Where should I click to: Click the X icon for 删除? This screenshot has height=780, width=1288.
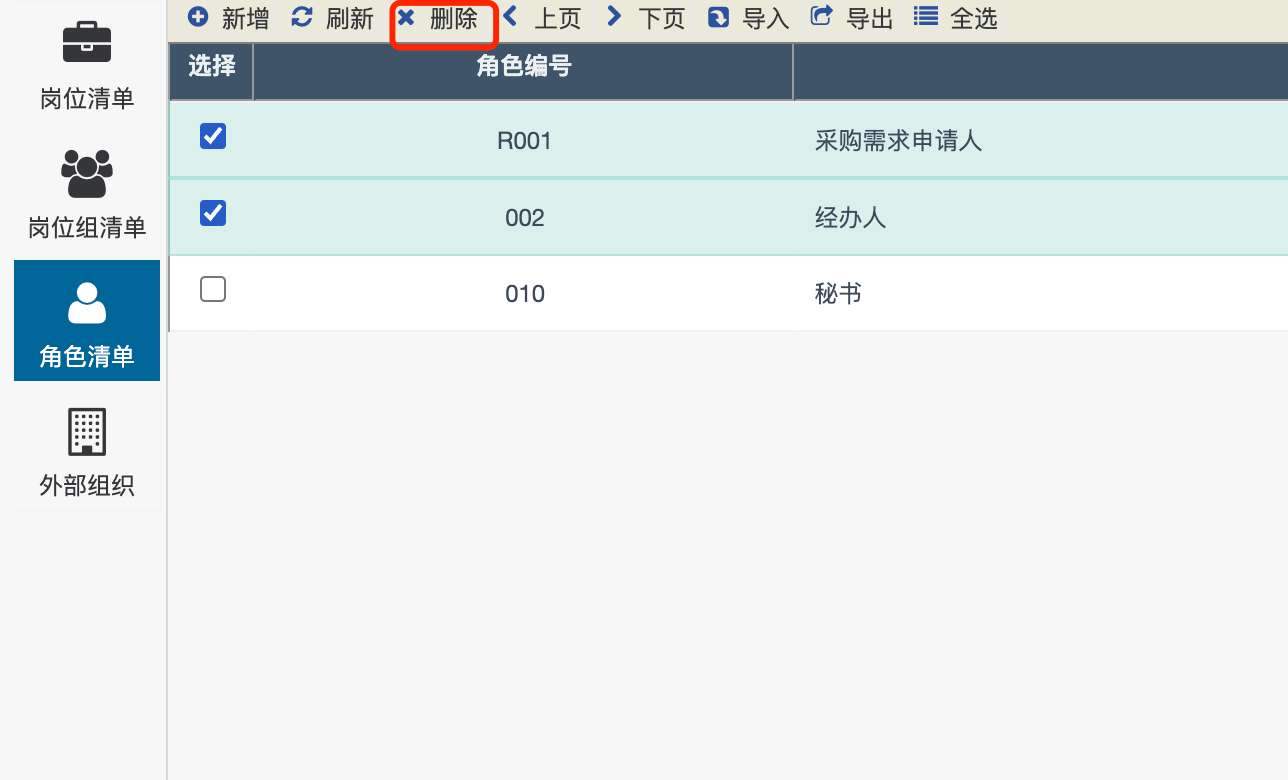click(406, 18)
